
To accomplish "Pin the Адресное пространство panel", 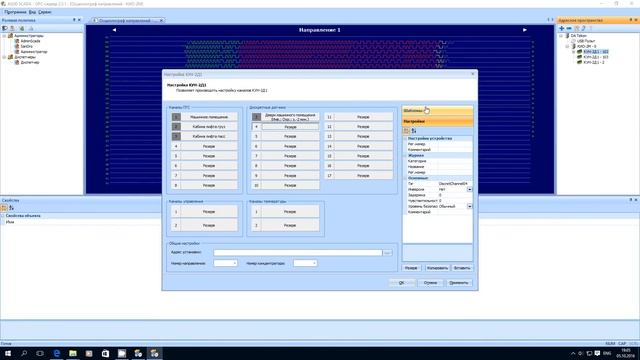I will coord(631,20).
